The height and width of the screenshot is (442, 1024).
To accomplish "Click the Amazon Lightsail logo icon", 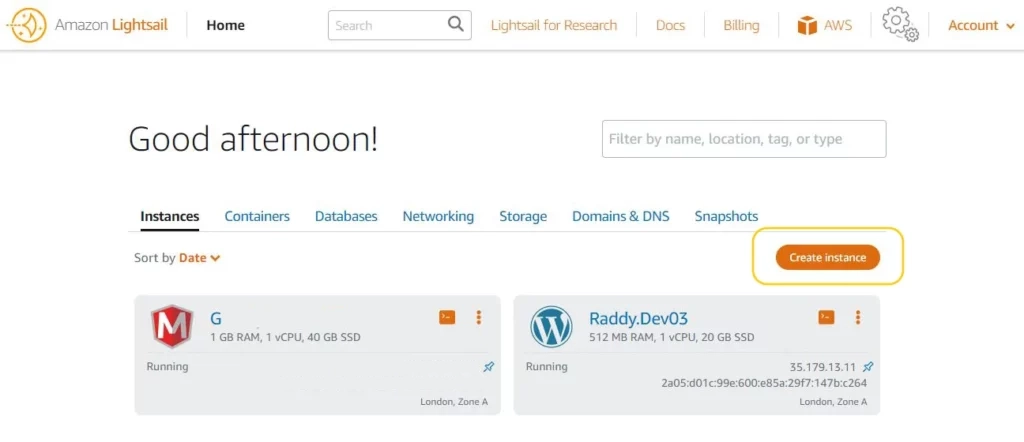I will click(x=26, y=25).
